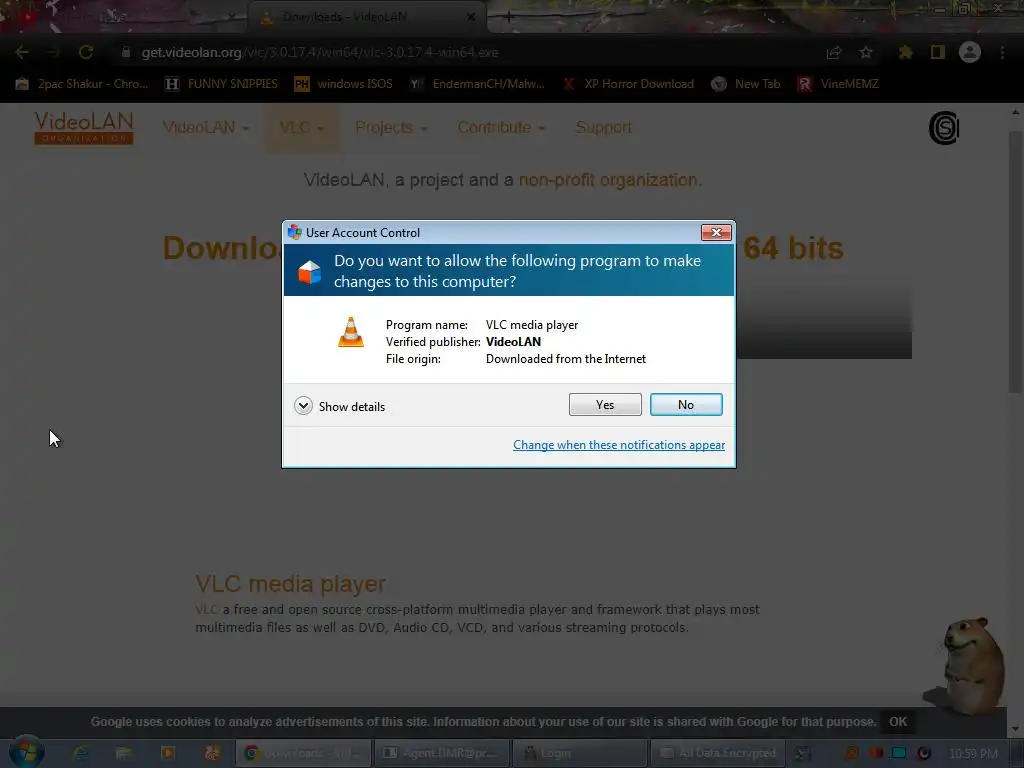Screen dimensions: 1024x768
Task: Switch to Chrome Downloads taskbar button
Action: [303, 753]
